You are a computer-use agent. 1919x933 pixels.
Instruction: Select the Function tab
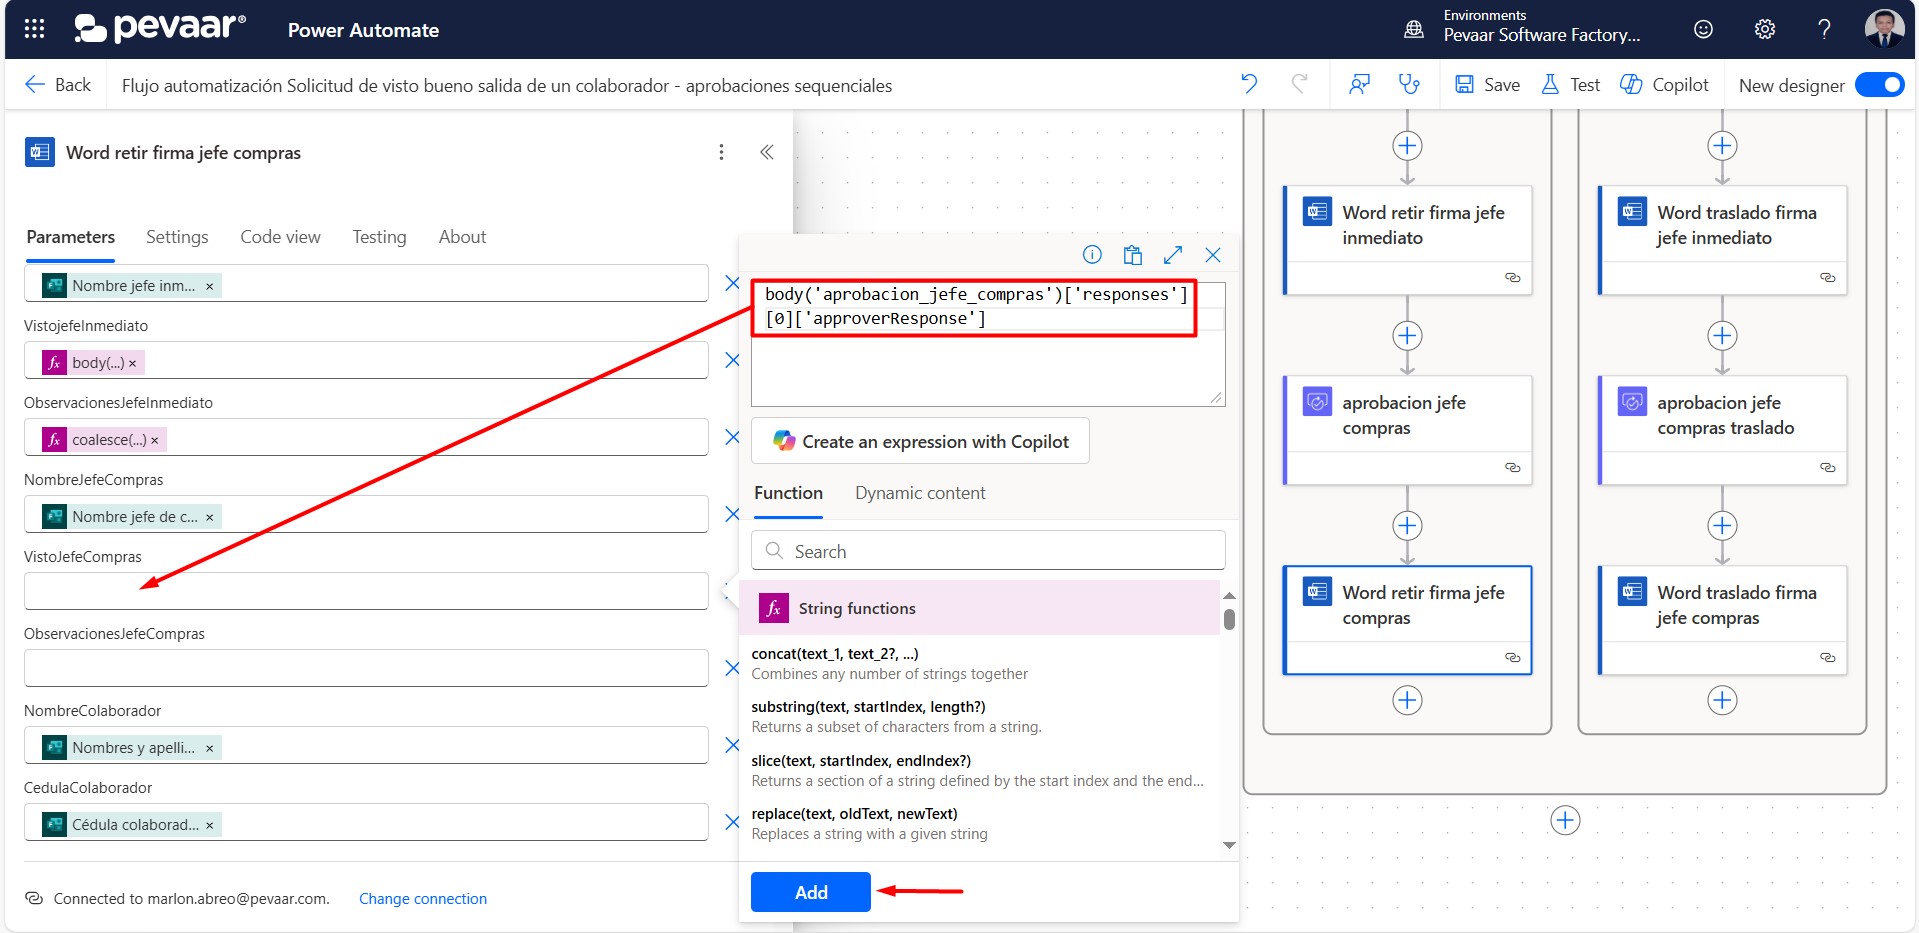[x=788, y=493]
